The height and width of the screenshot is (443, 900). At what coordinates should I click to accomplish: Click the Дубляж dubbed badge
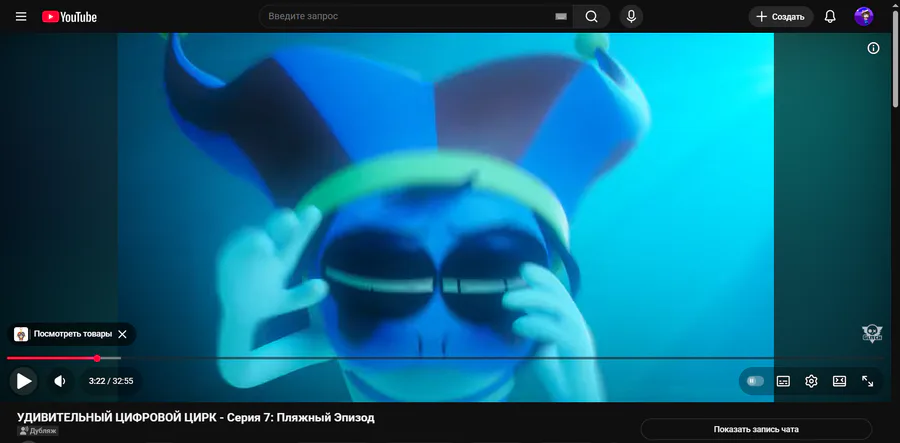pyautogui.click(x=38, y=431)
